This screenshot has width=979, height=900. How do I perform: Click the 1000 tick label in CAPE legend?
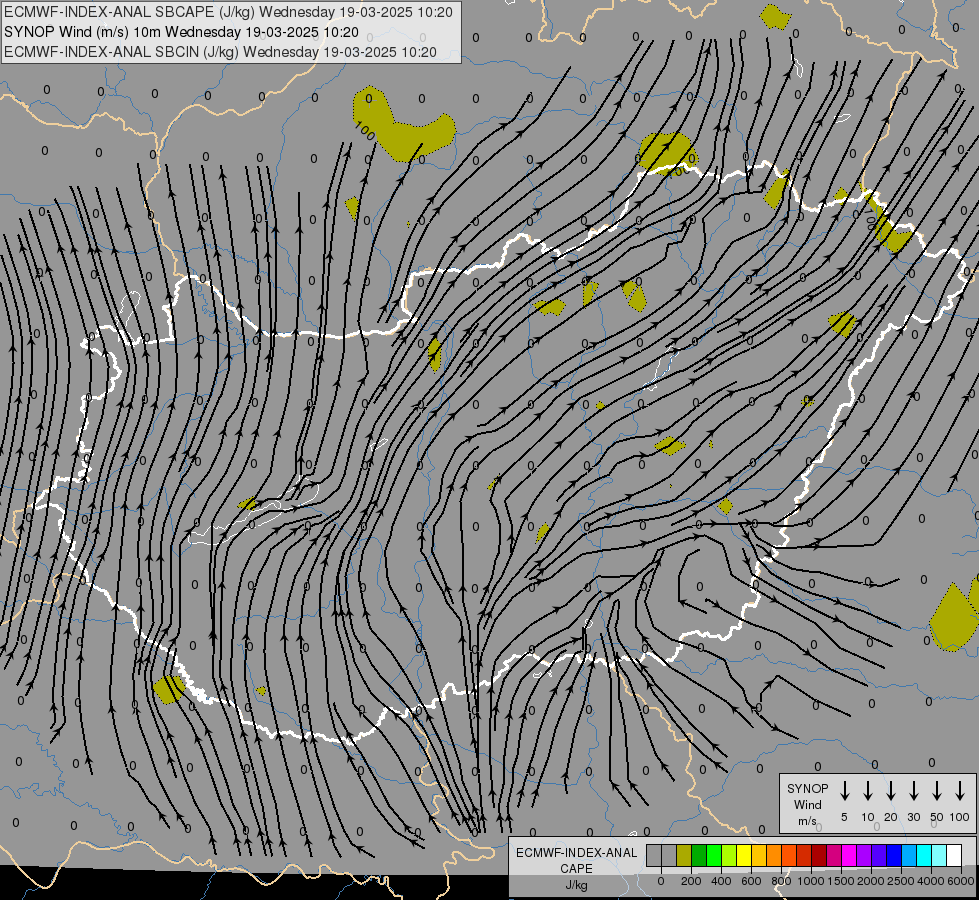tap(811, 881)
